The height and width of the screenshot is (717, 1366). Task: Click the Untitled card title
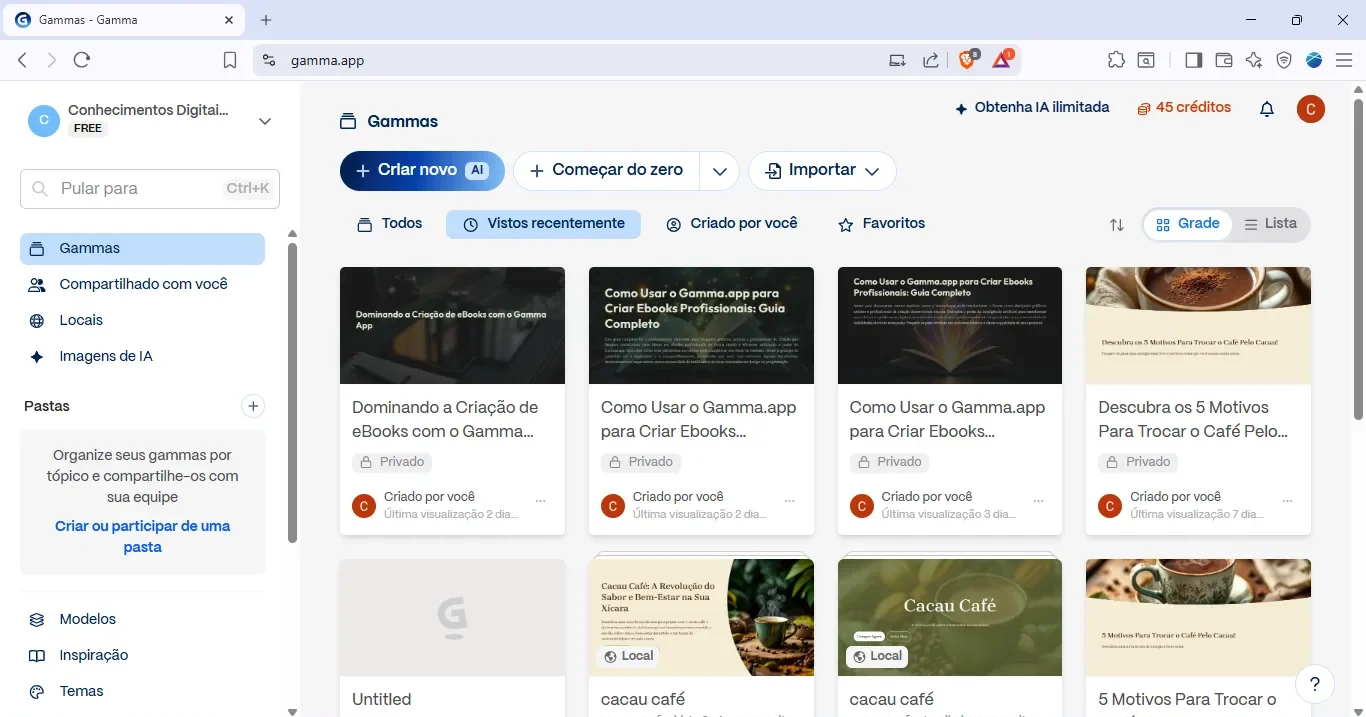382,699
